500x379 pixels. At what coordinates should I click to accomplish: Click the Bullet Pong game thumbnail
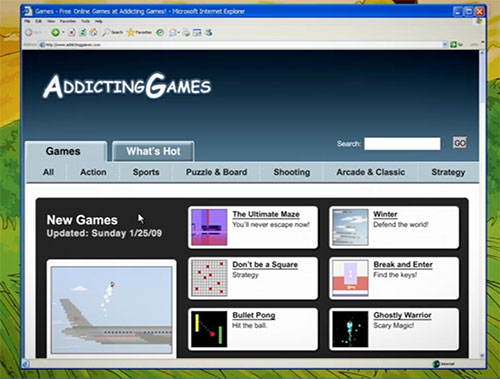[x=209, y=329]
